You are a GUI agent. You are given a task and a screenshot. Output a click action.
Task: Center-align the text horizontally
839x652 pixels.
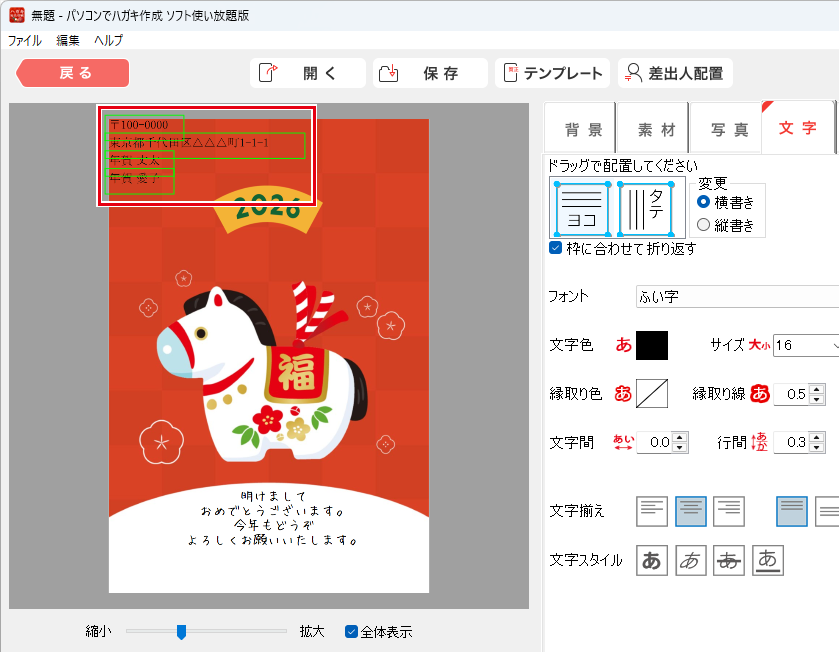coord(691,511)
